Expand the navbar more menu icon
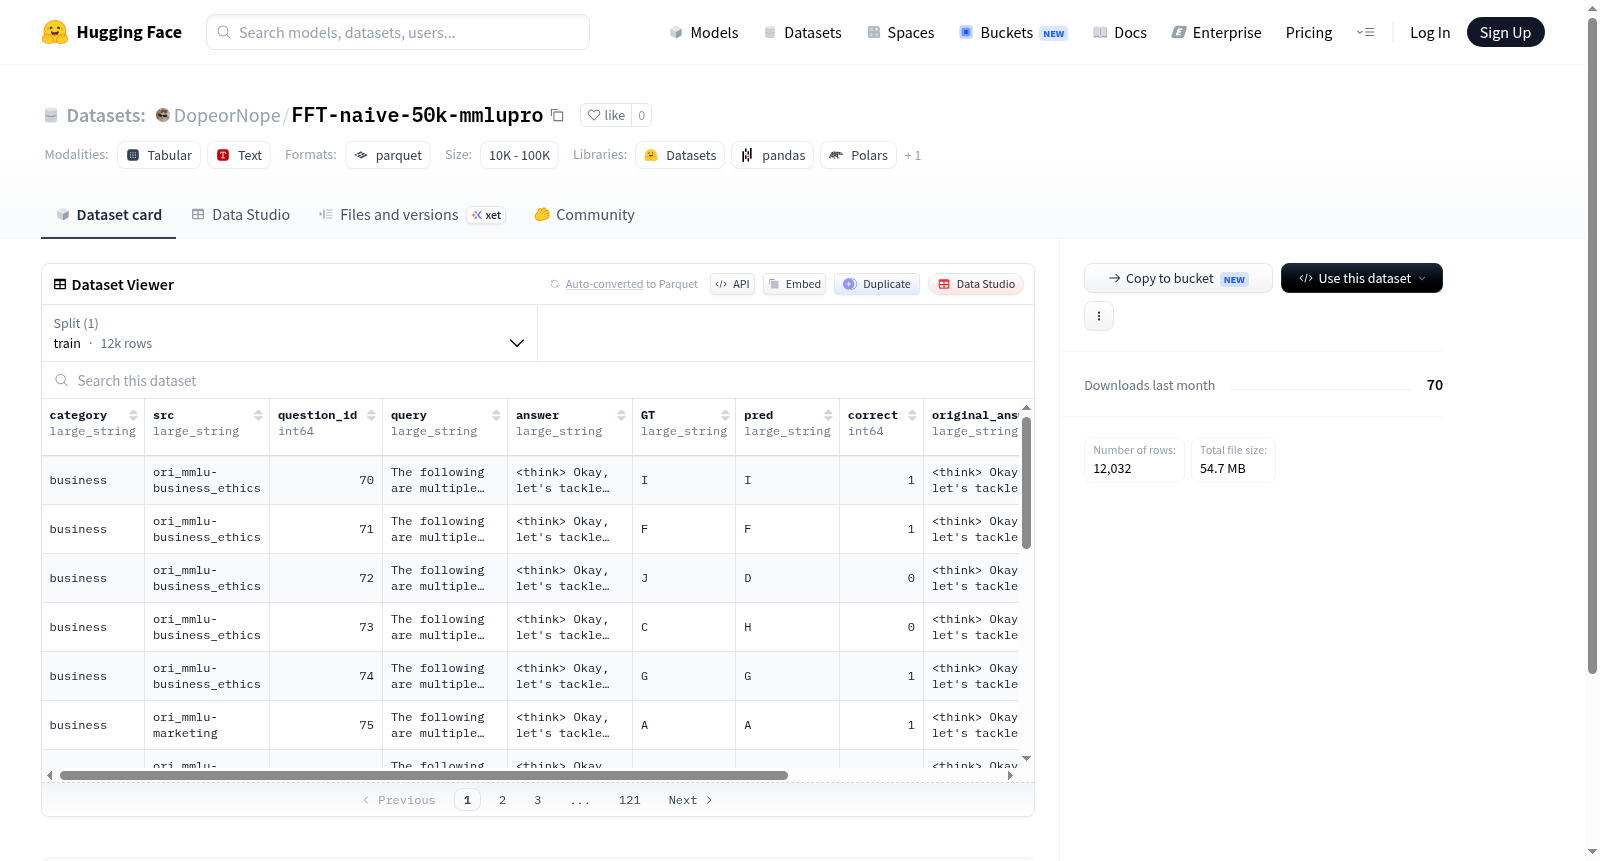1600x861 pixels. tap(1365, 32)
